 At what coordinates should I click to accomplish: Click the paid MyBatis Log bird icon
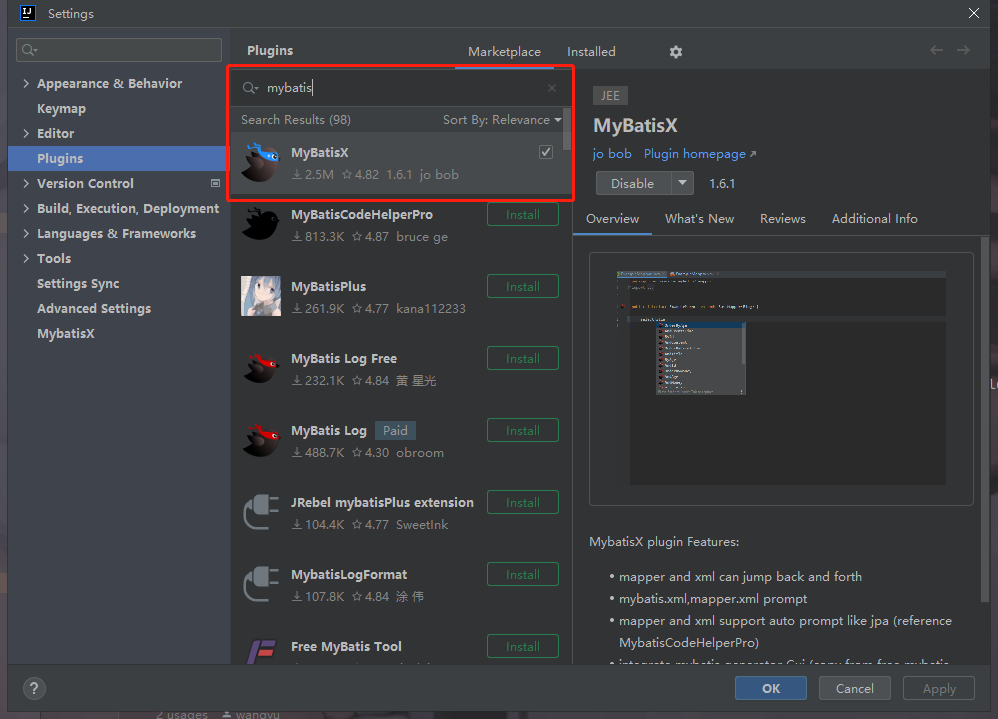click(x=261, y=440)
